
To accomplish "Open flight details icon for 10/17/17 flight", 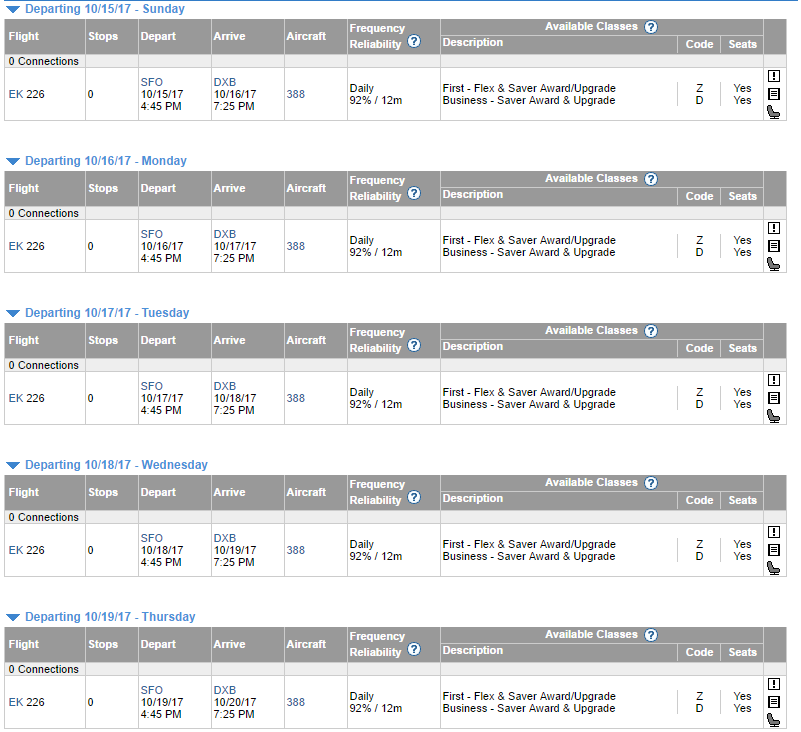I will (x=773, y=398).
